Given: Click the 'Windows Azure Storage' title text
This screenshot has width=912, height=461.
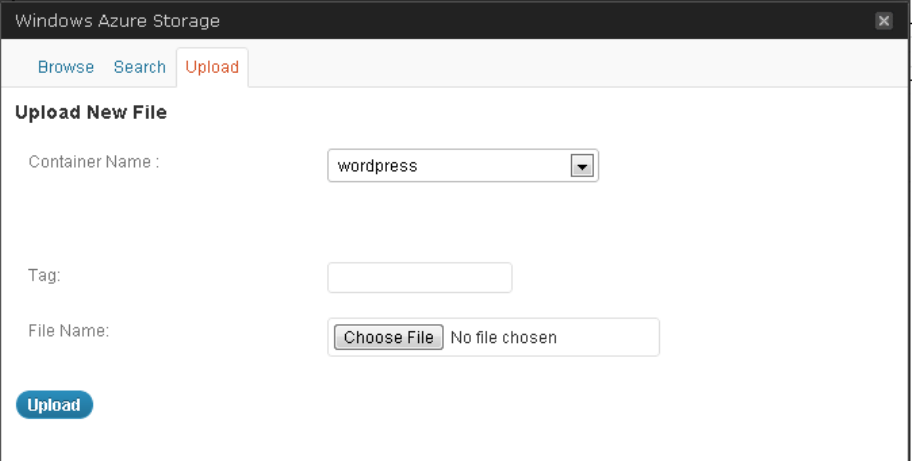Looking at the screenshot, I should pos(117,21).
